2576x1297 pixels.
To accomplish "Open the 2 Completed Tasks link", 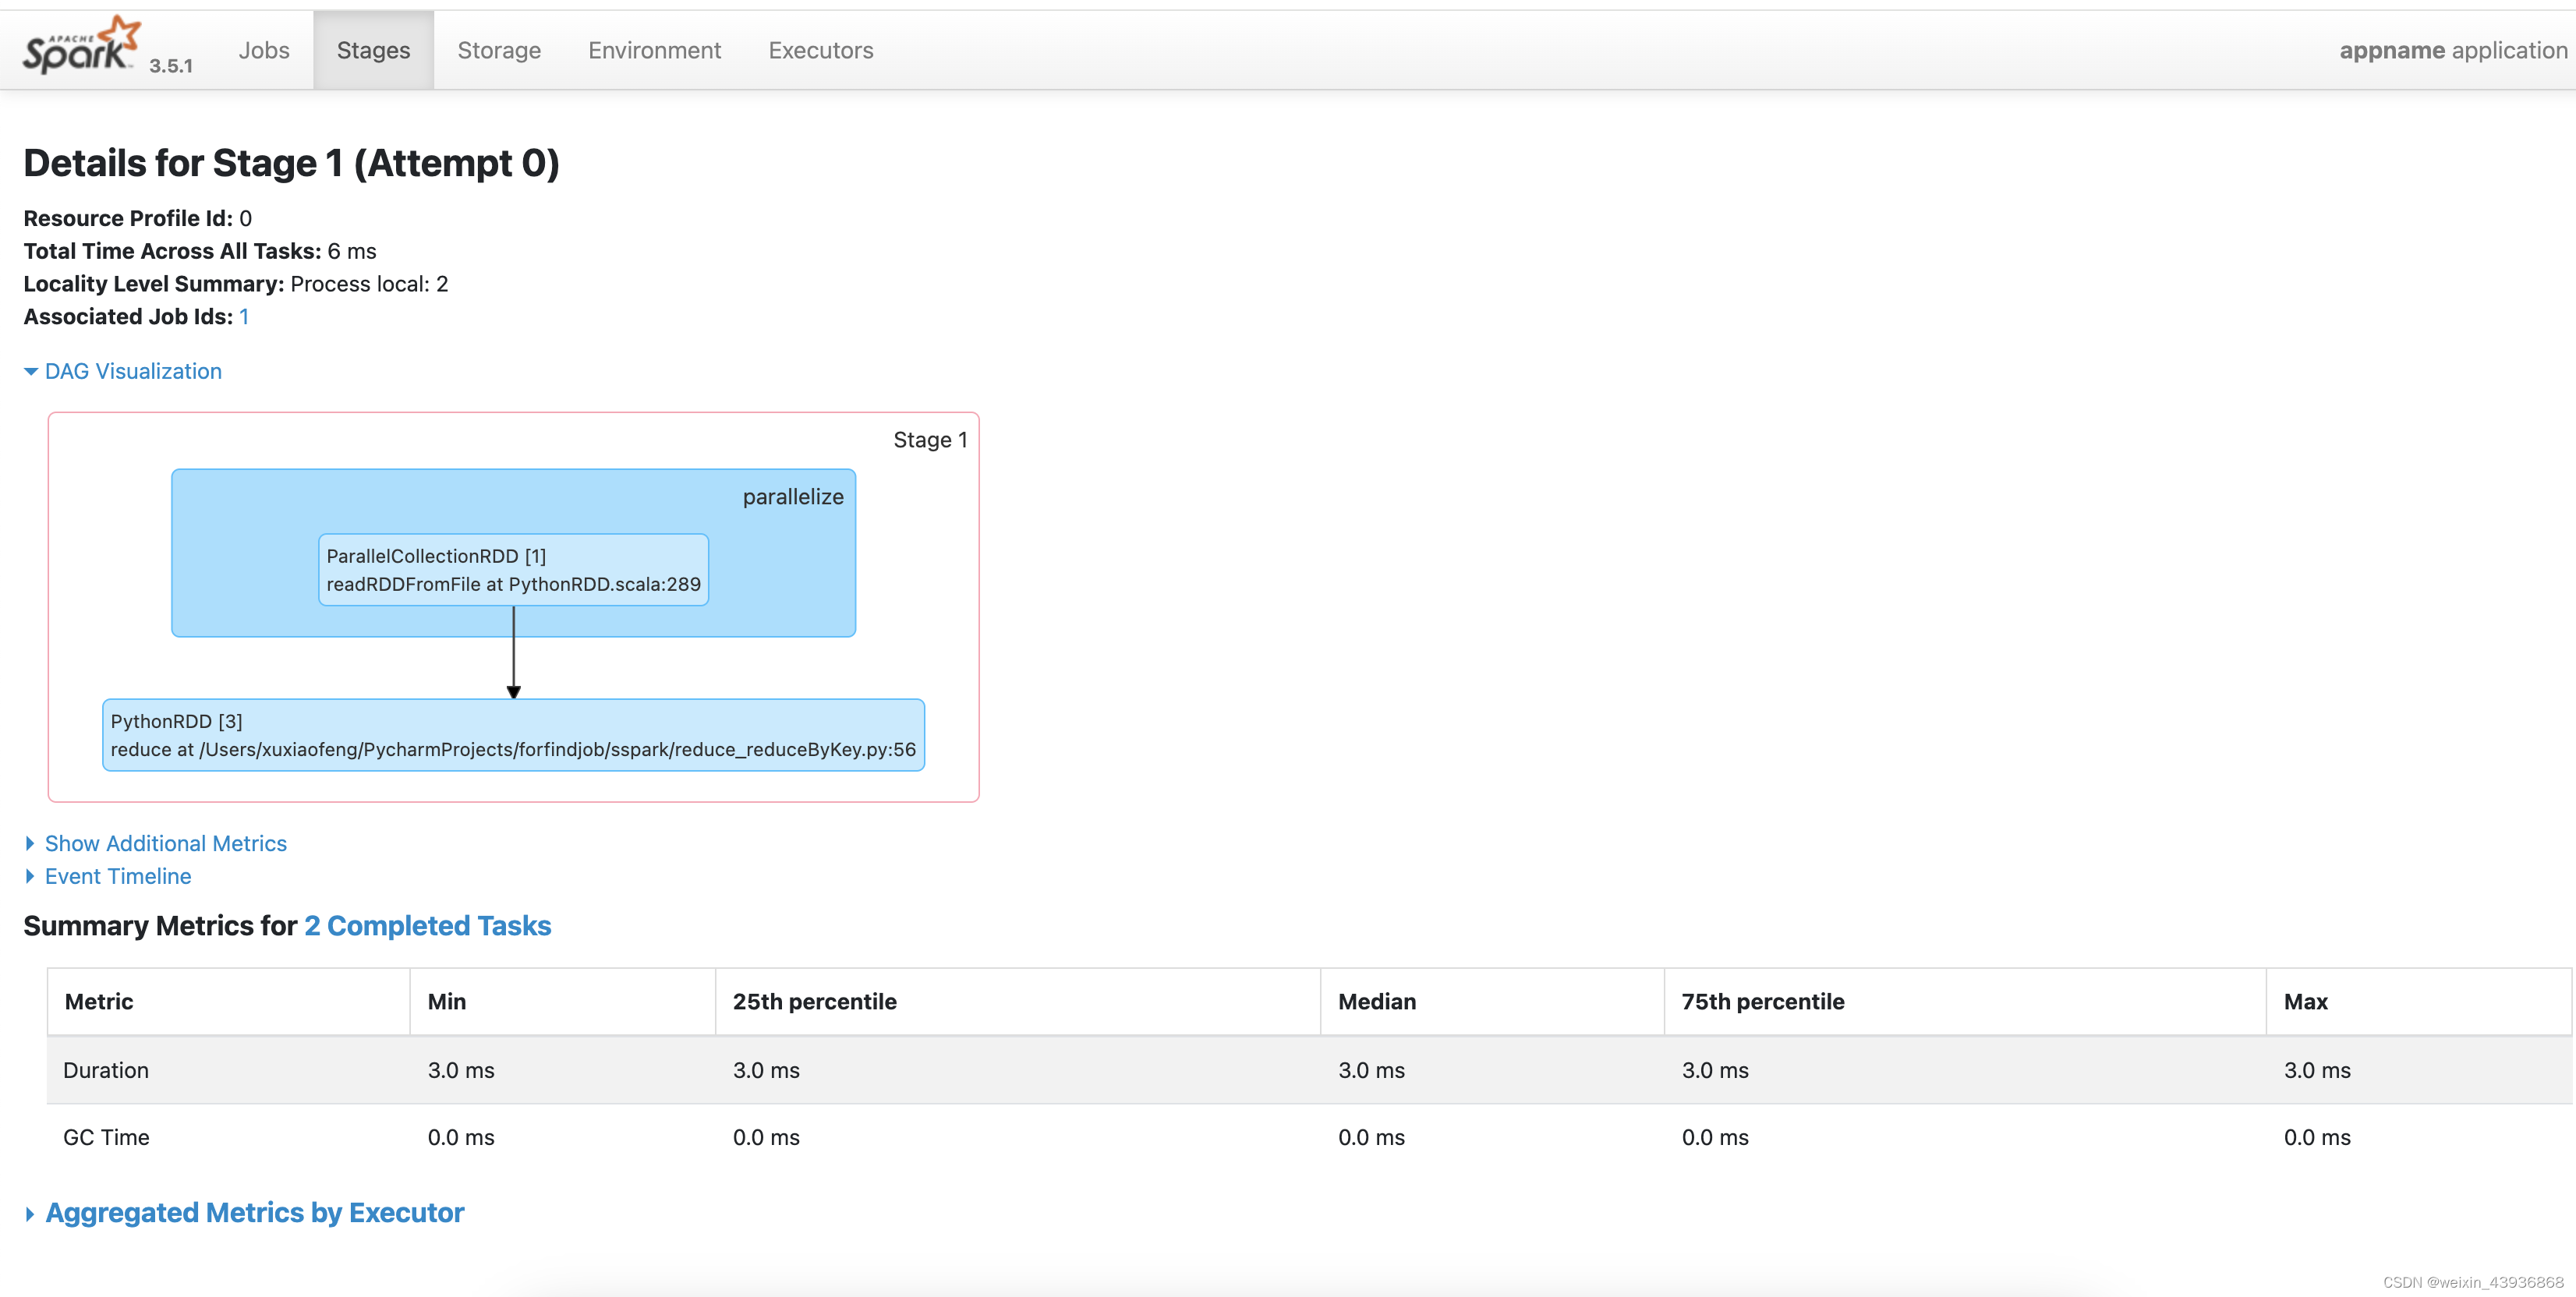I will click(x=427, y=925).
